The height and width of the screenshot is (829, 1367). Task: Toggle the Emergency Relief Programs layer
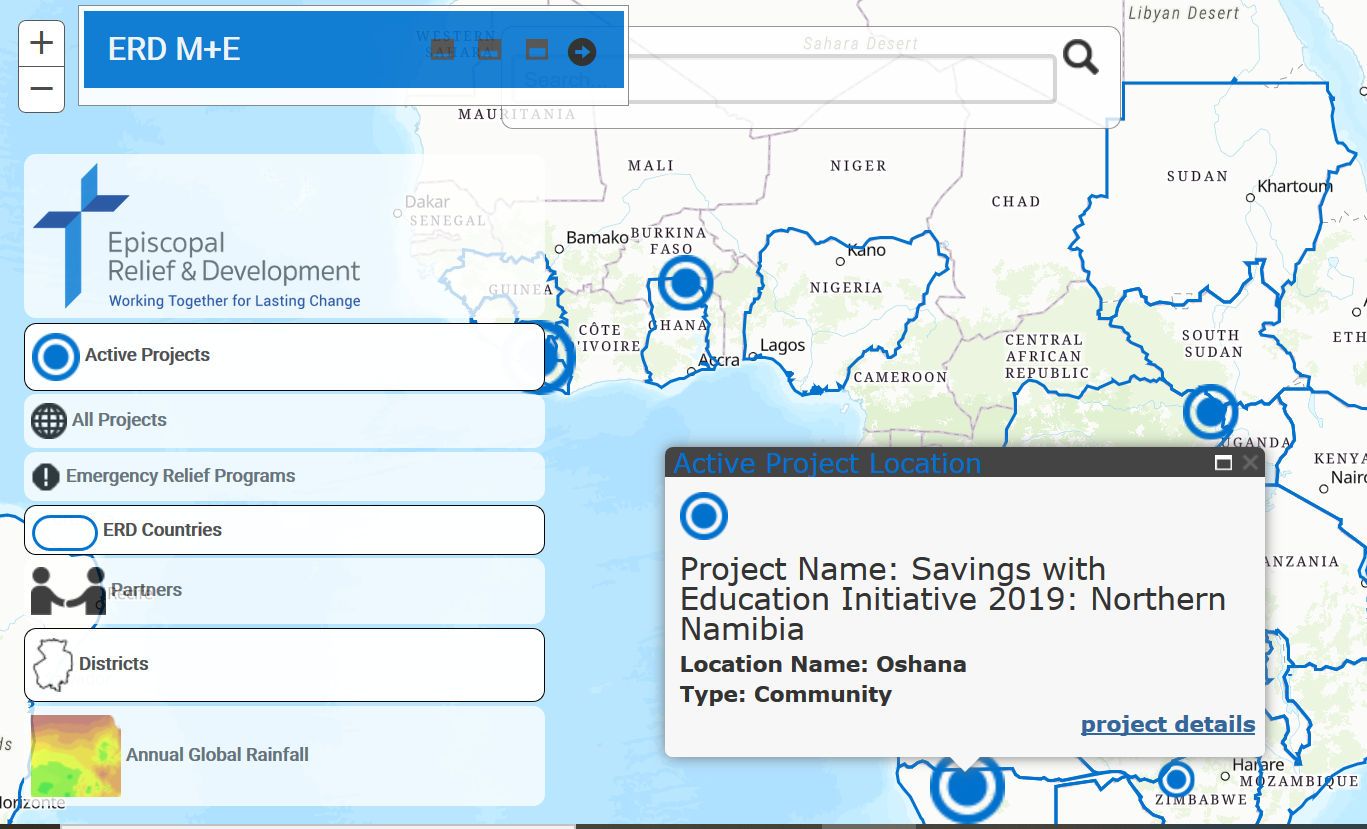click(284, 476)
